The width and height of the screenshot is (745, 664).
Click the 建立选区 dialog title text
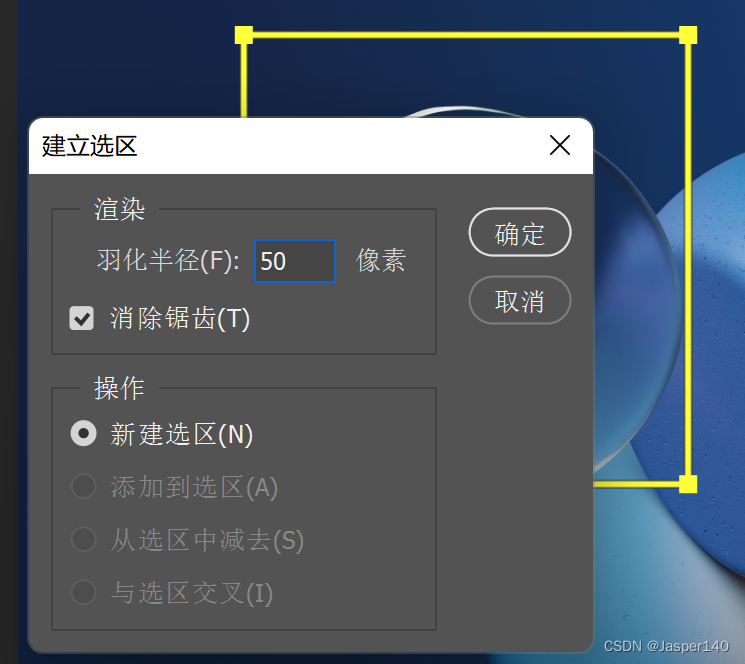tap(89, 146)
